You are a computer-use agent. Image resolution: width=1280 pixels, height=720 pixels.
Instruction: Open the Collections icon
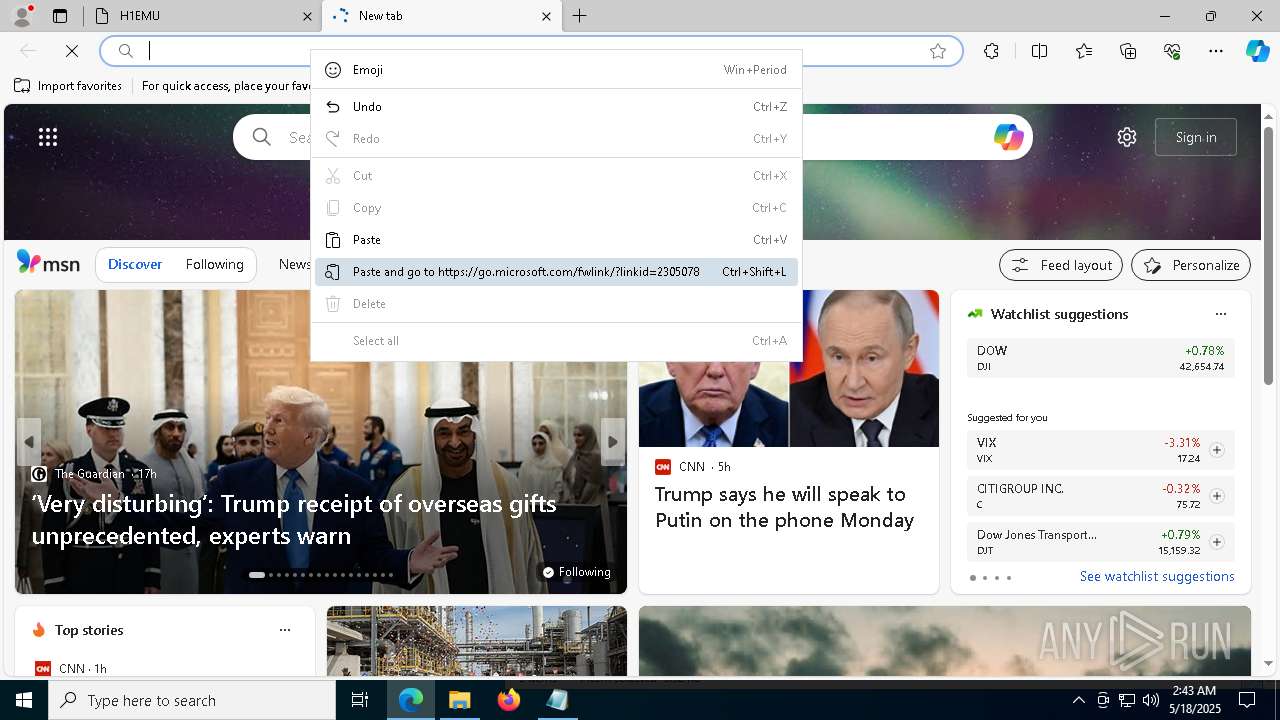click(1128, 51)
